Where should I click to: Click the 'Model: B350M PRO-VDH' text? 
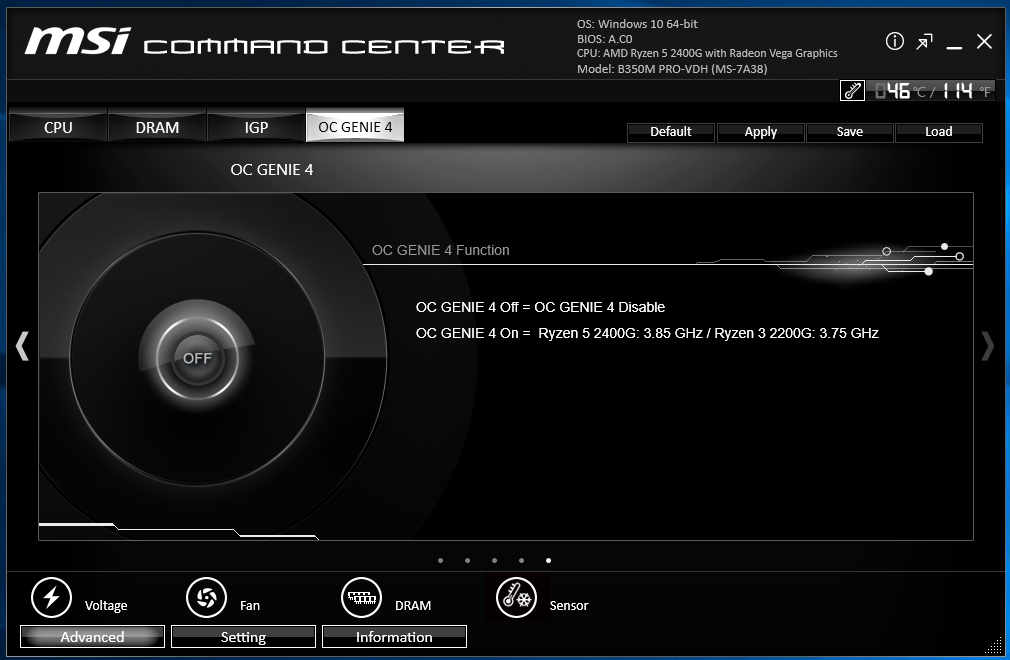pyautogui.click(x=672, y=69)
